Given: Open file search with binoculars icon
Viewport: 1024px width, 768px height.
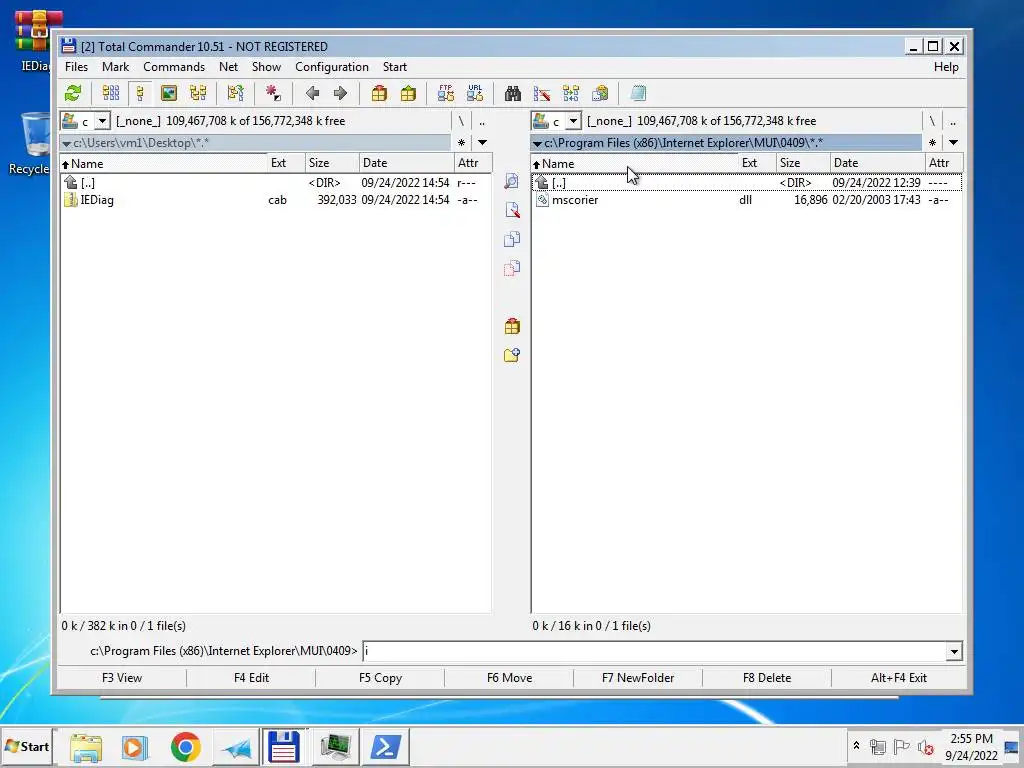Looking at the screenshot, I should pos(513,93).
